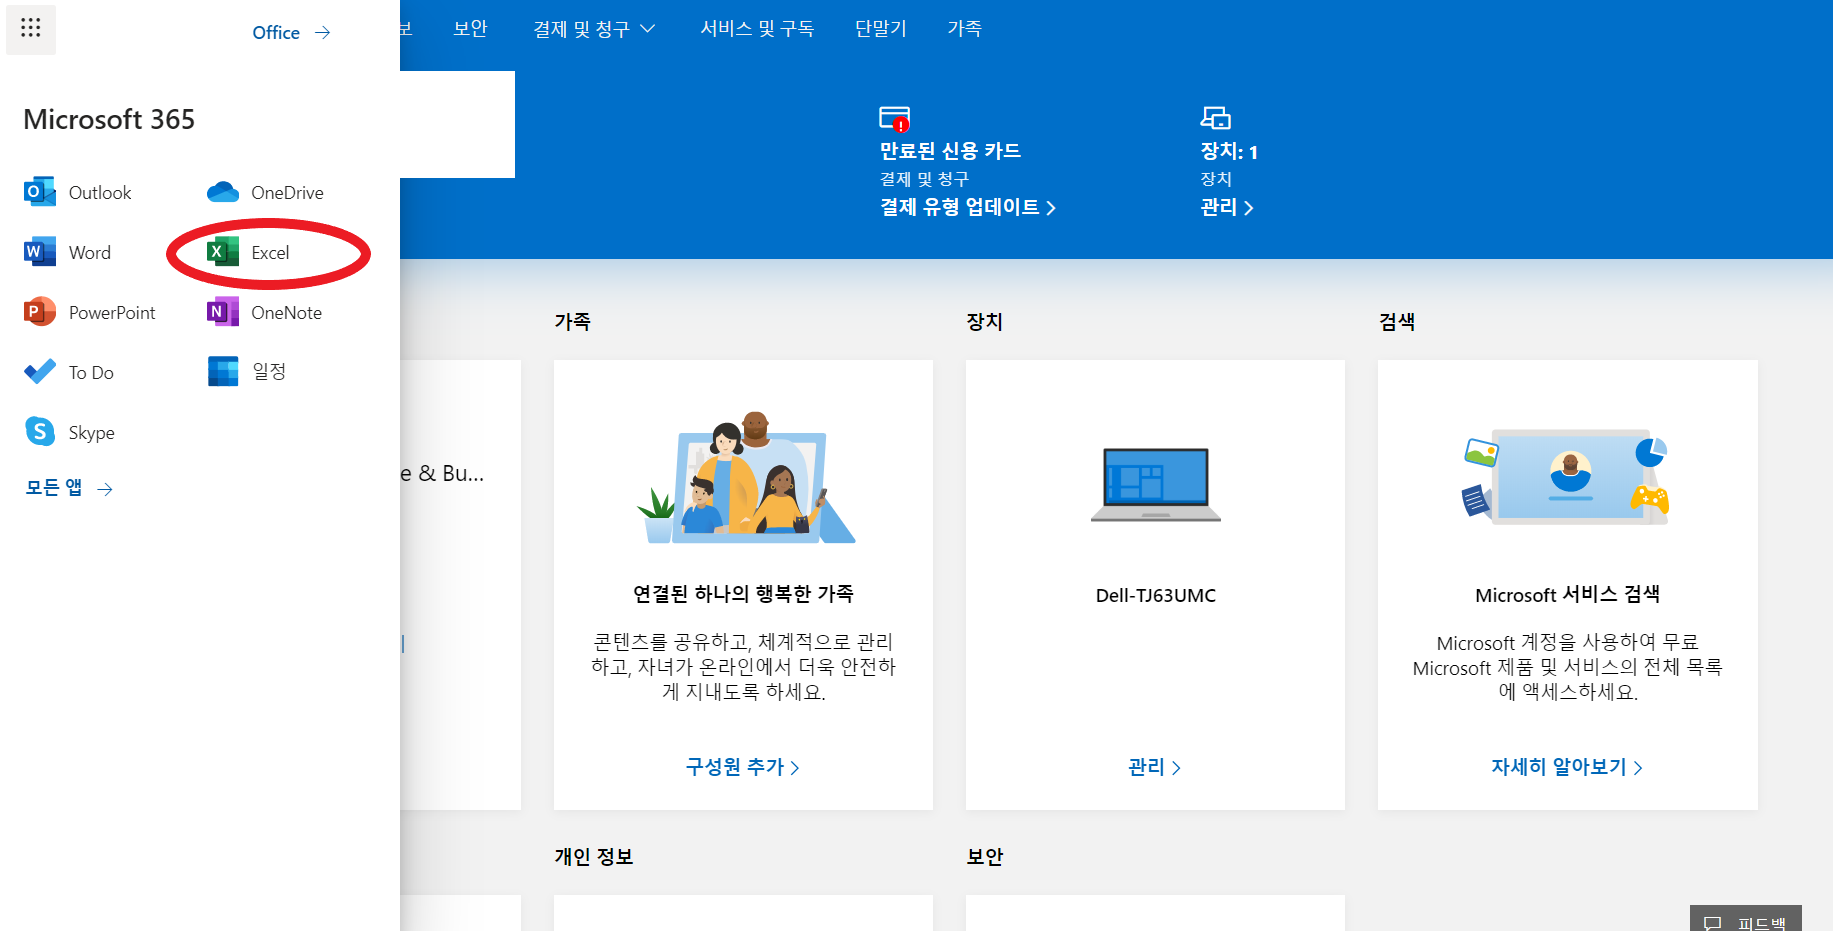The height and width of the screenshot is (931, 1833).
Task: Launch the Excel app icon
Action: 222,252
